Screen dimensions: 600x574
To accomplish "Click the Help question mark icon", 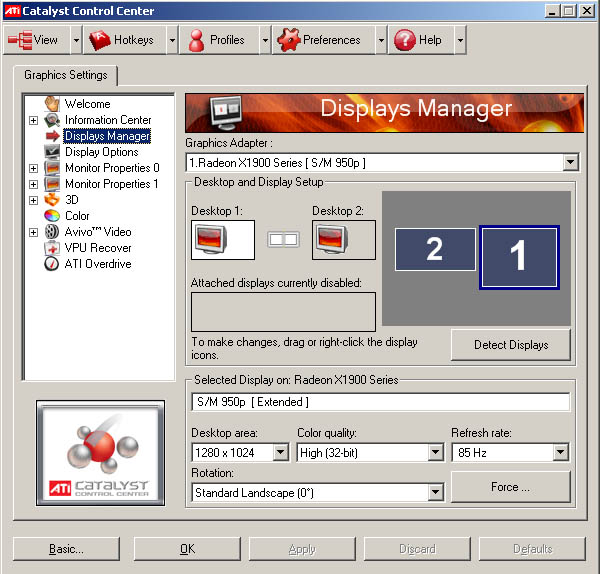I will click(x=405, y=40).
